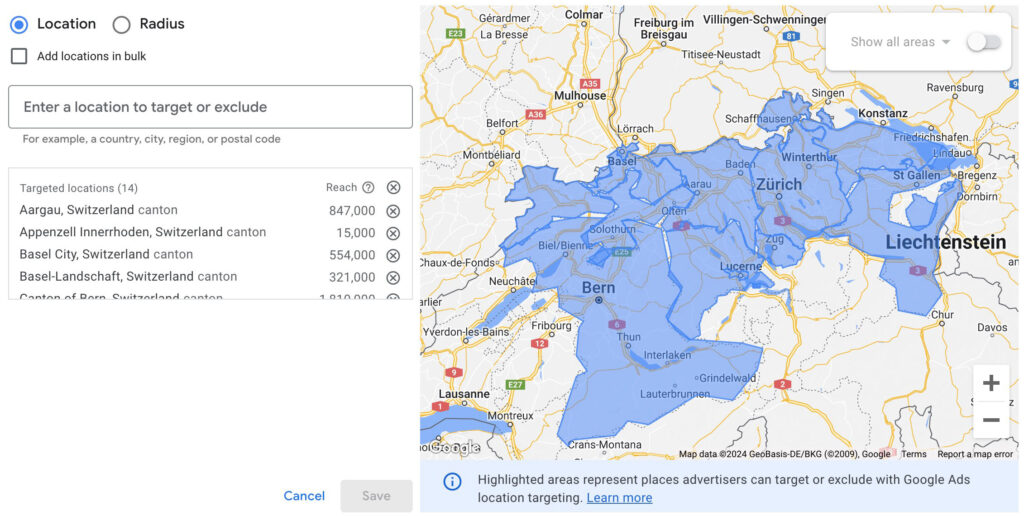This screenshot has height=516, width=1024.
Task: Click the 554,000 reach value
Action: pyautogui.click(x=352, y=255)
